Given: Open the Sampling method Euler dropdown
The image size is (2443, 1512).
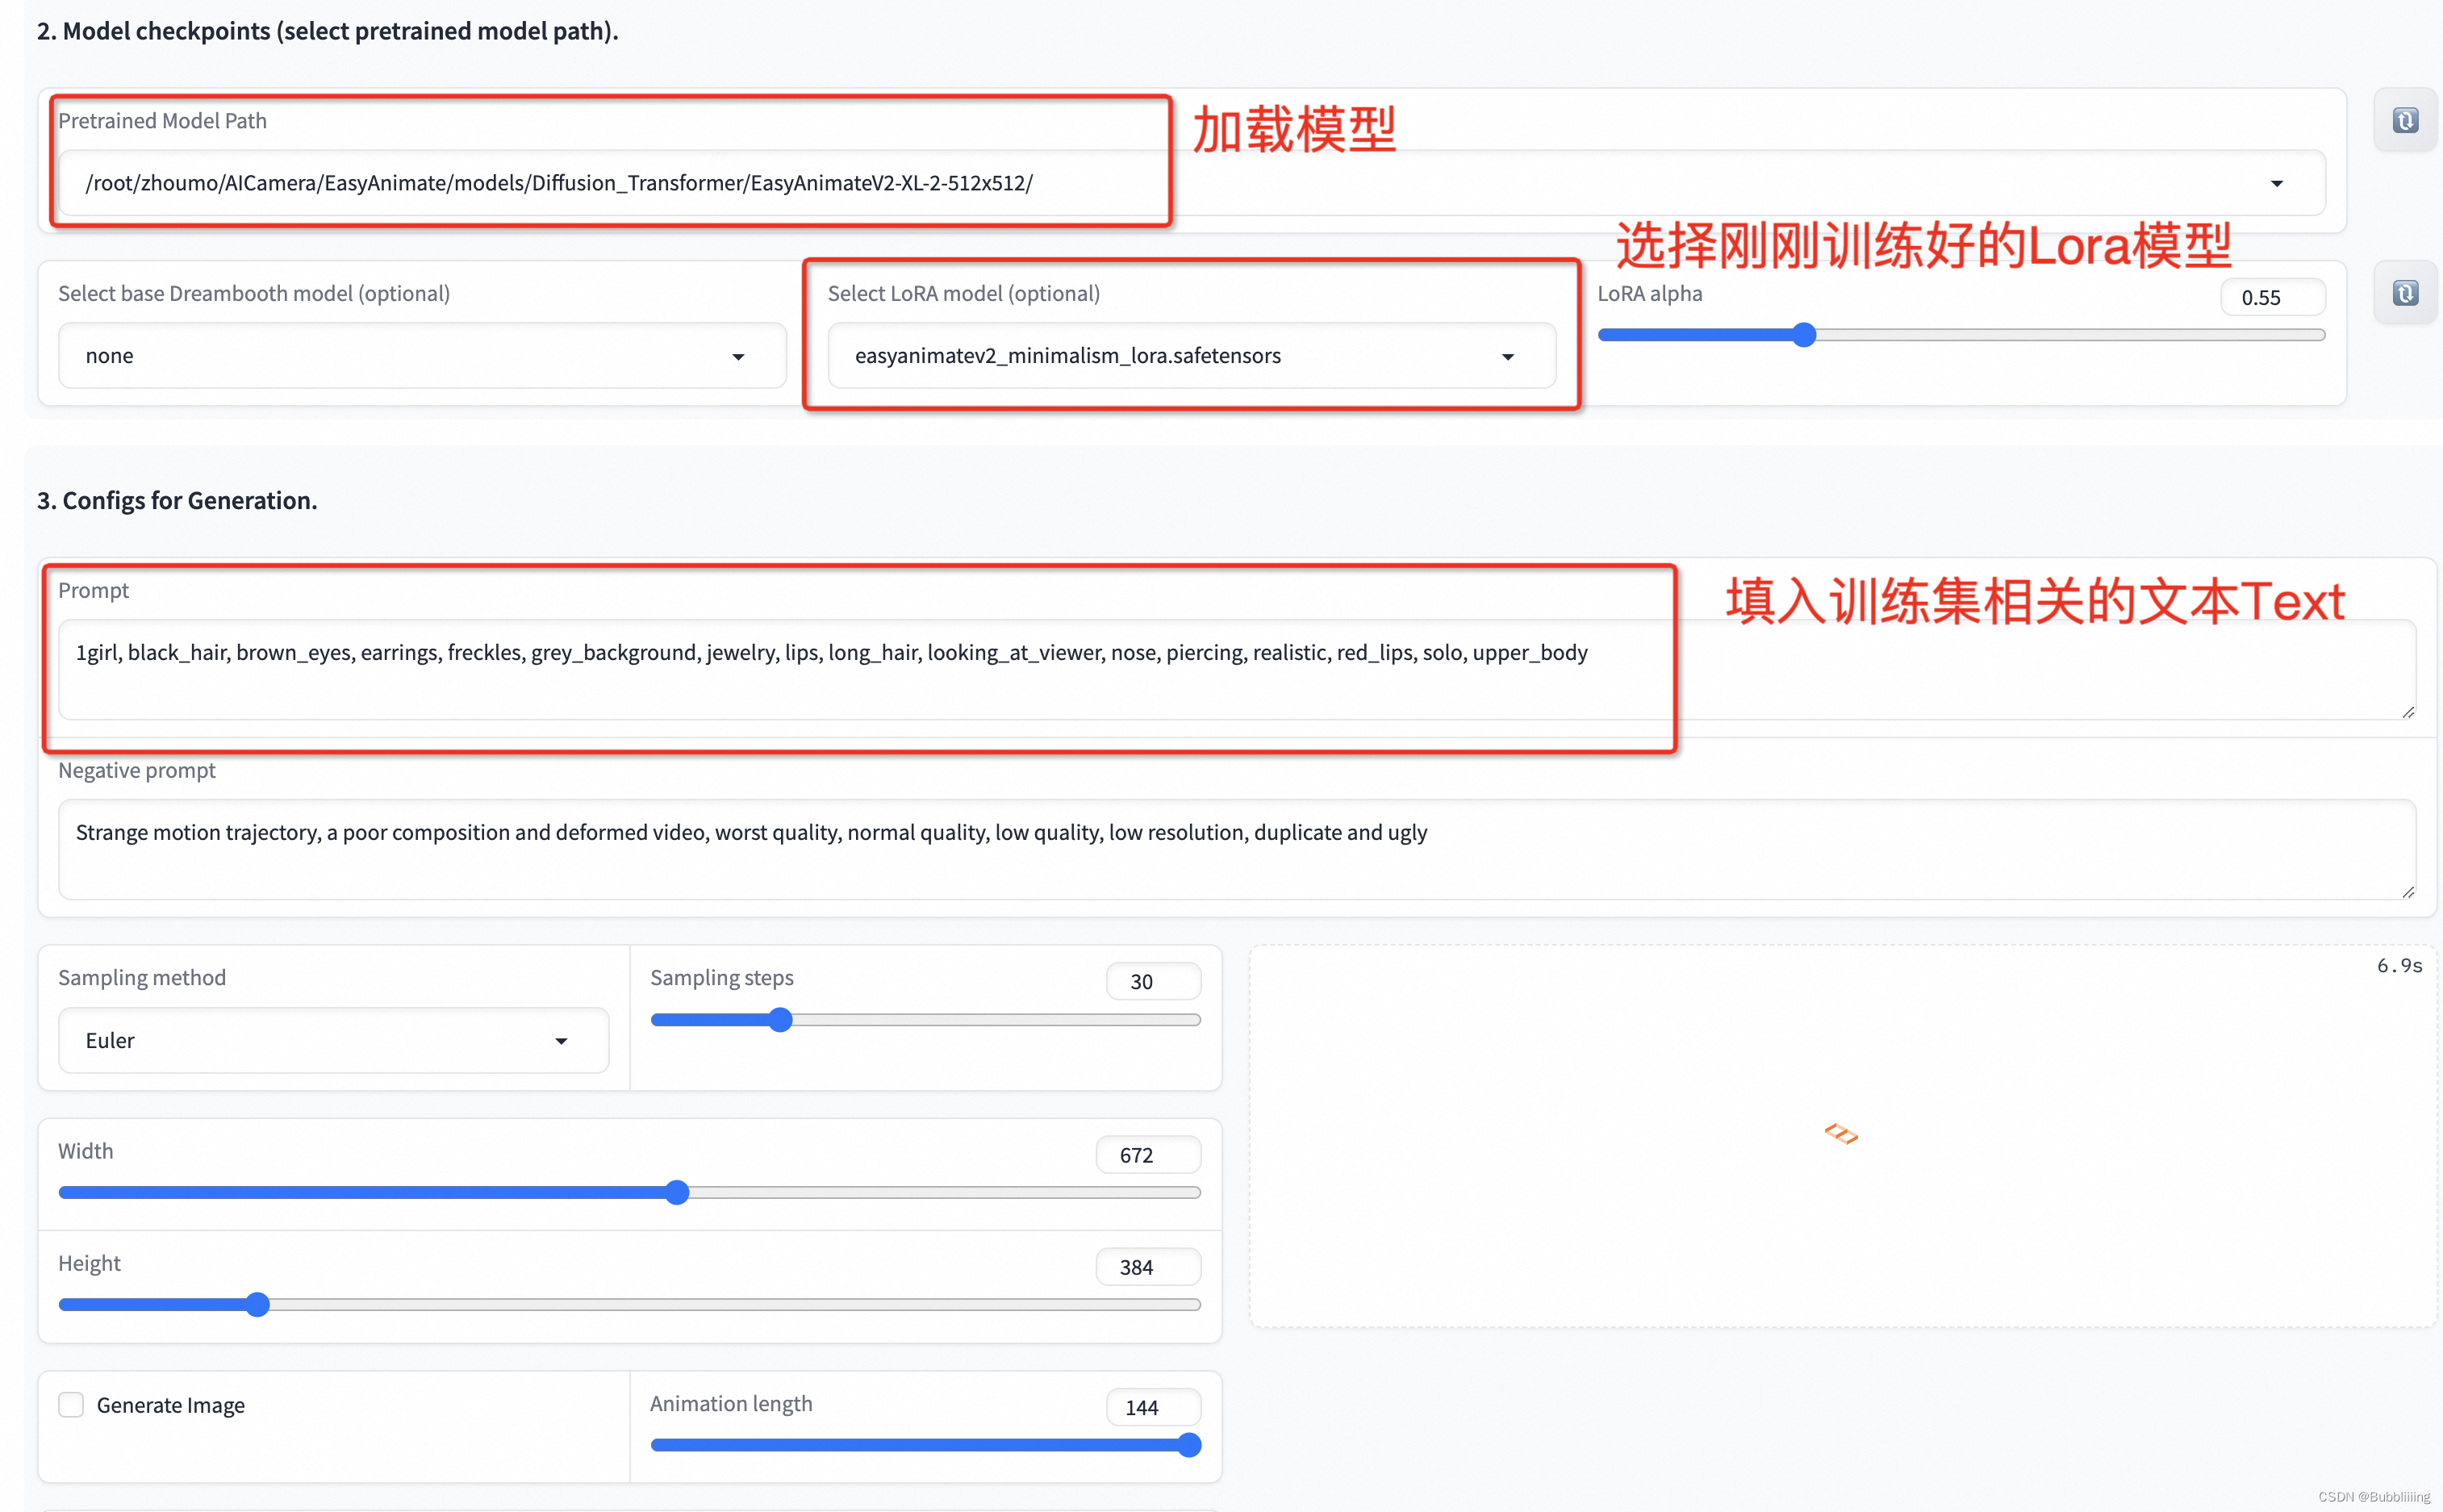Looking at the screenshot, I should pyautogui.click(x=561, y=1041).
